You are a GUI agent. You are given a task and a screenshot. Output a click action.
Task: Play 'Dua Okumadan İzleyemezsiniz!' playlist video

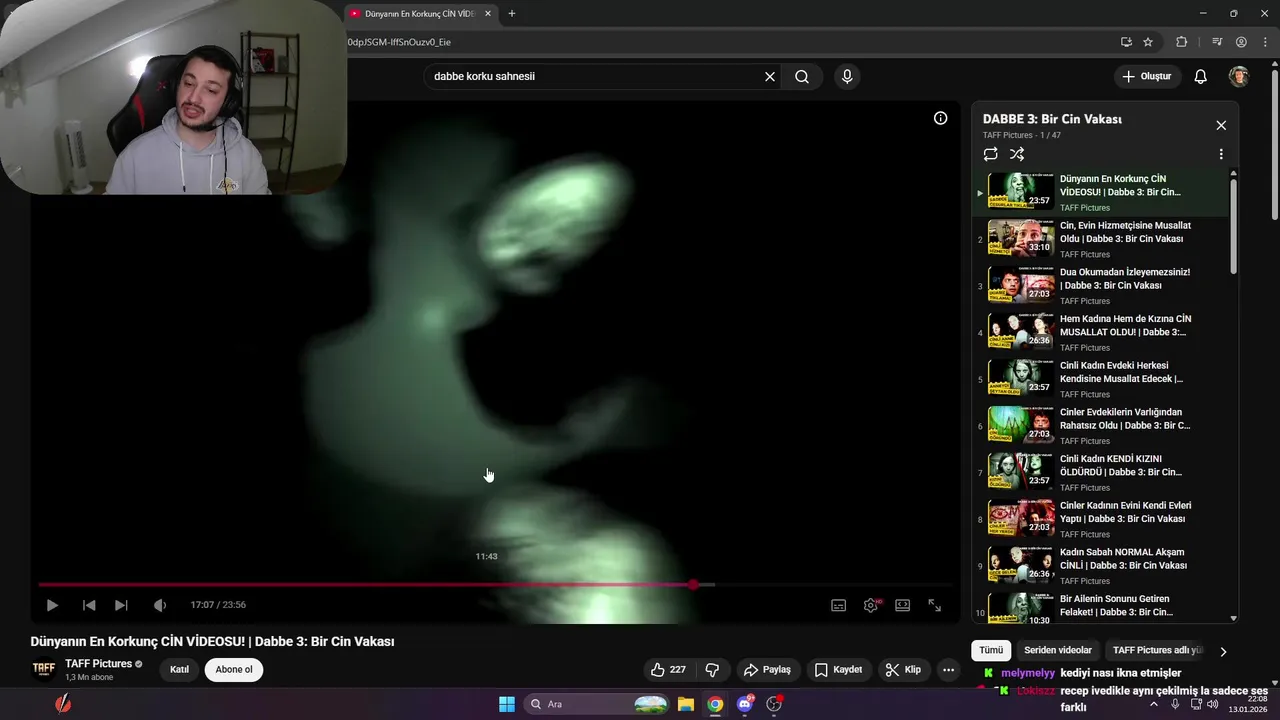click(x=1100, y=286)
